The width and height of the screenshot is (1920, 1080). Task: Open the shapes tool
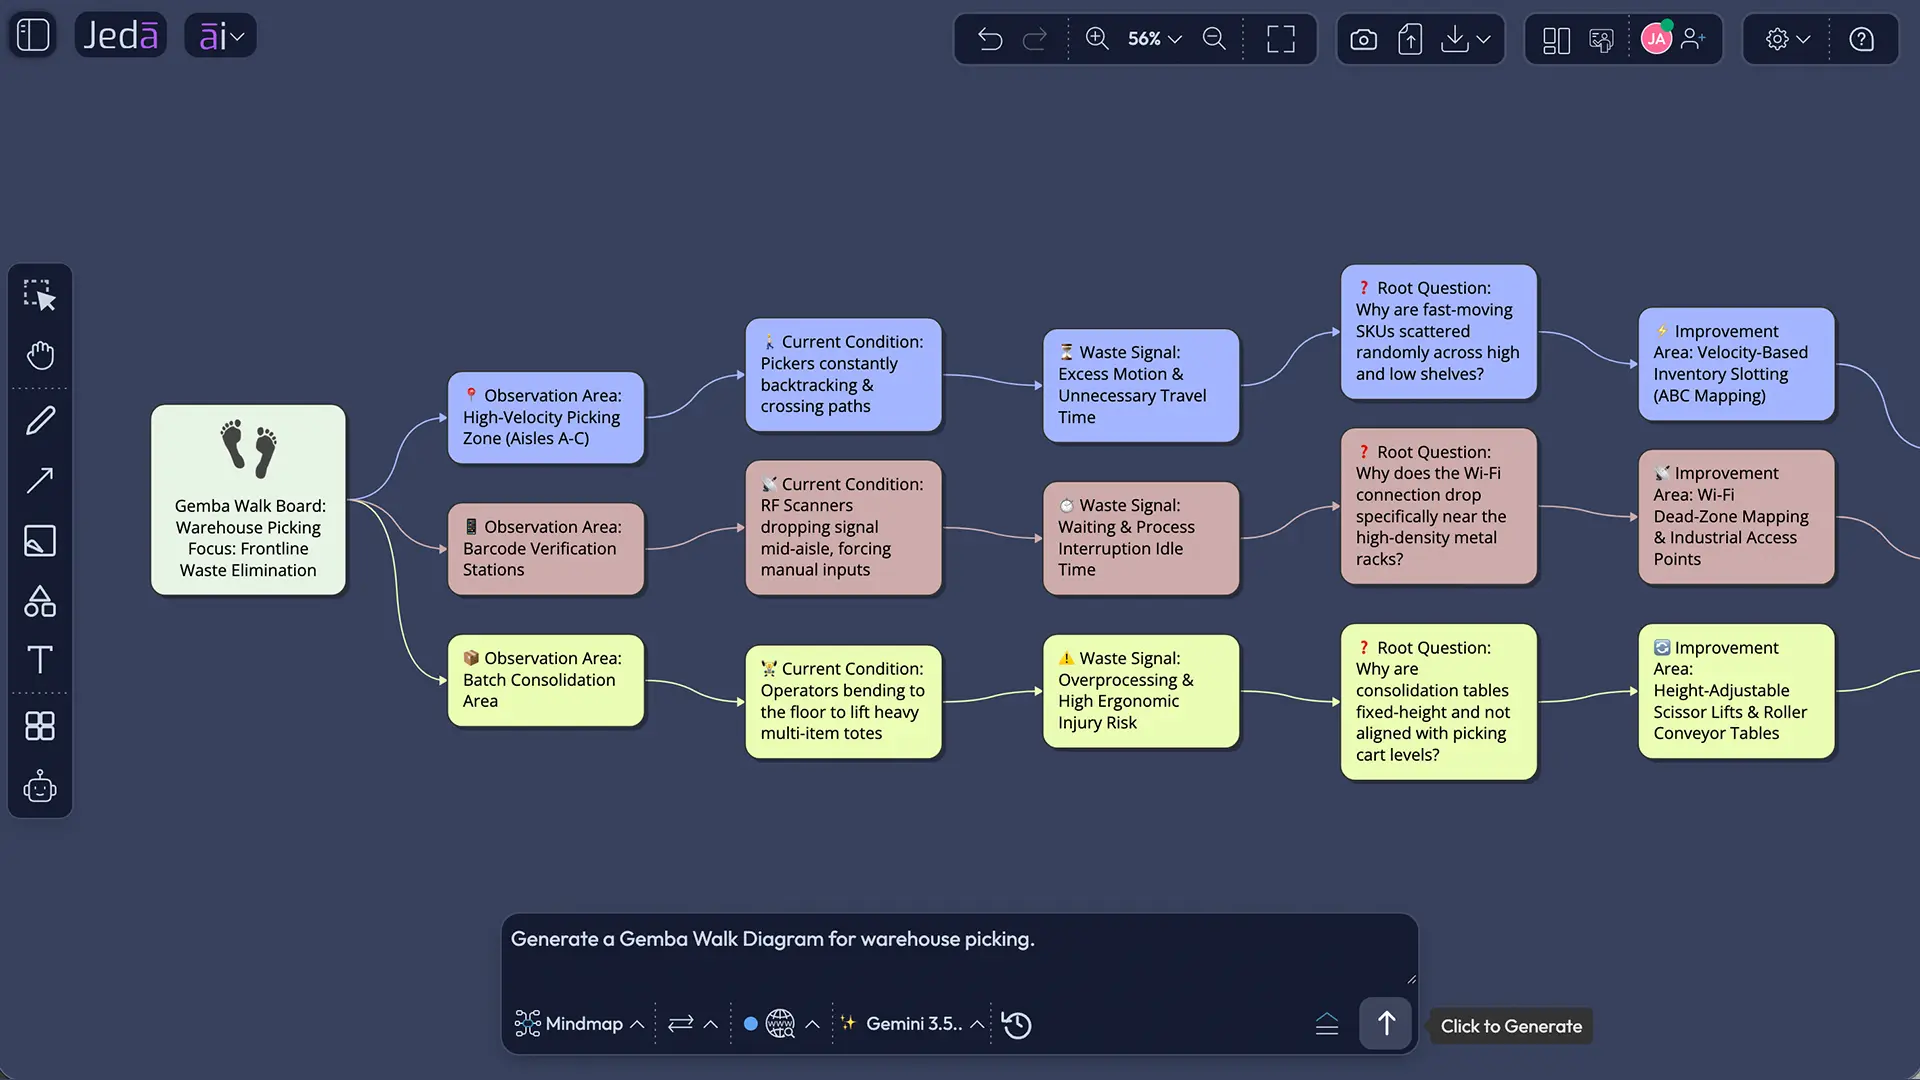coord(40,601)
